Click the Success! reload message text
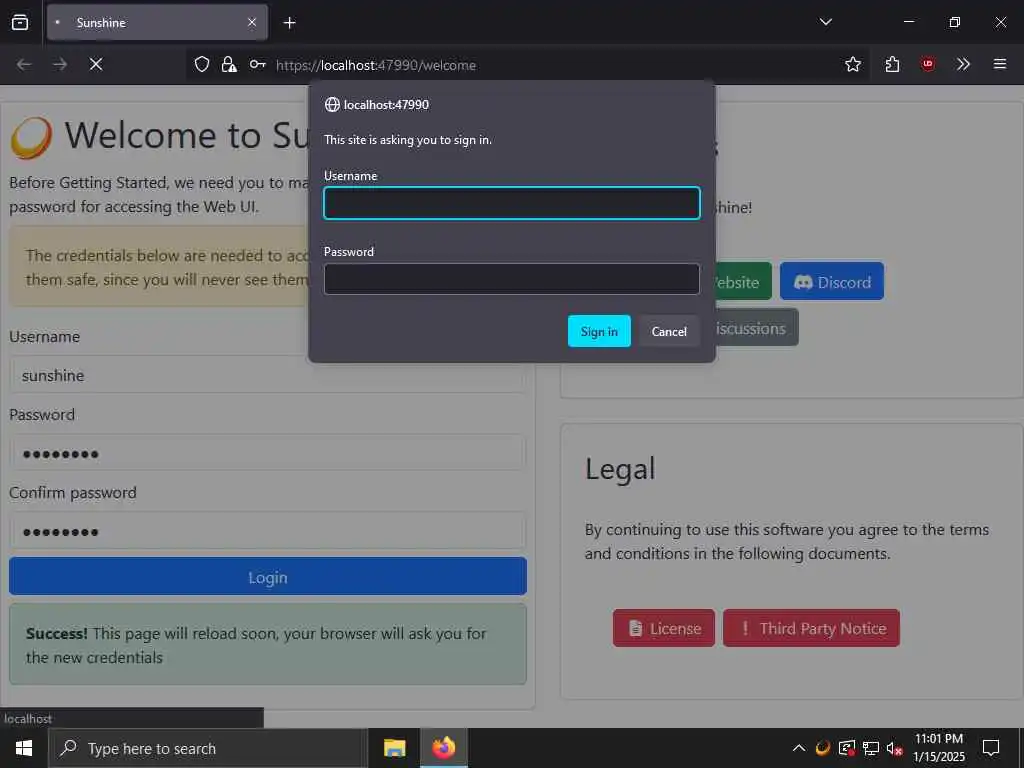 point(256,645)
